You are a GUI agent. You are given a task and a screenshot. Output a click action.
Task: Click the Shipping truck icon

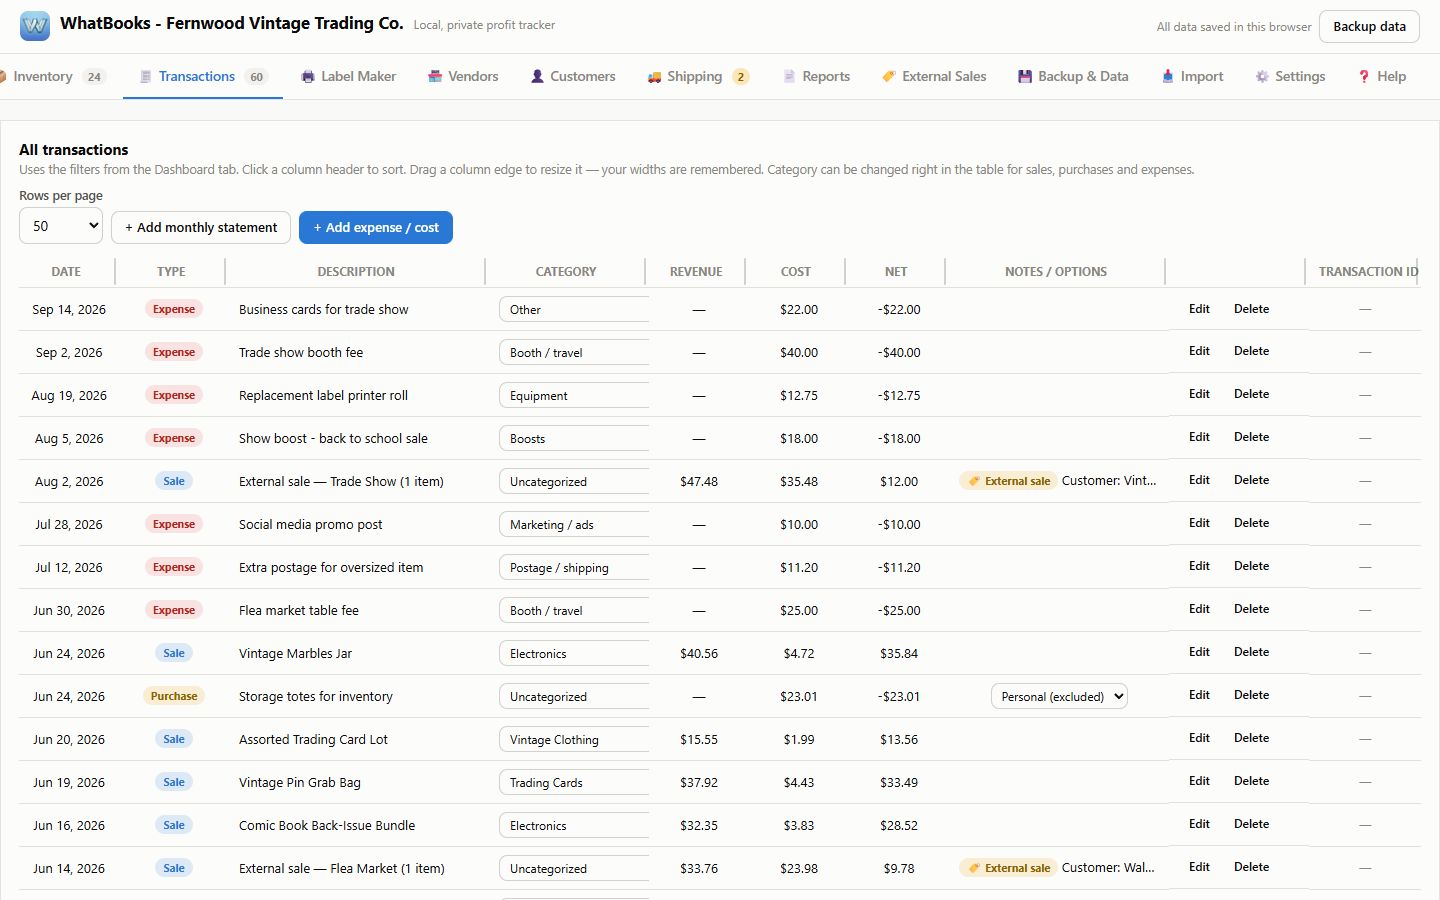[x=654, y=77]
